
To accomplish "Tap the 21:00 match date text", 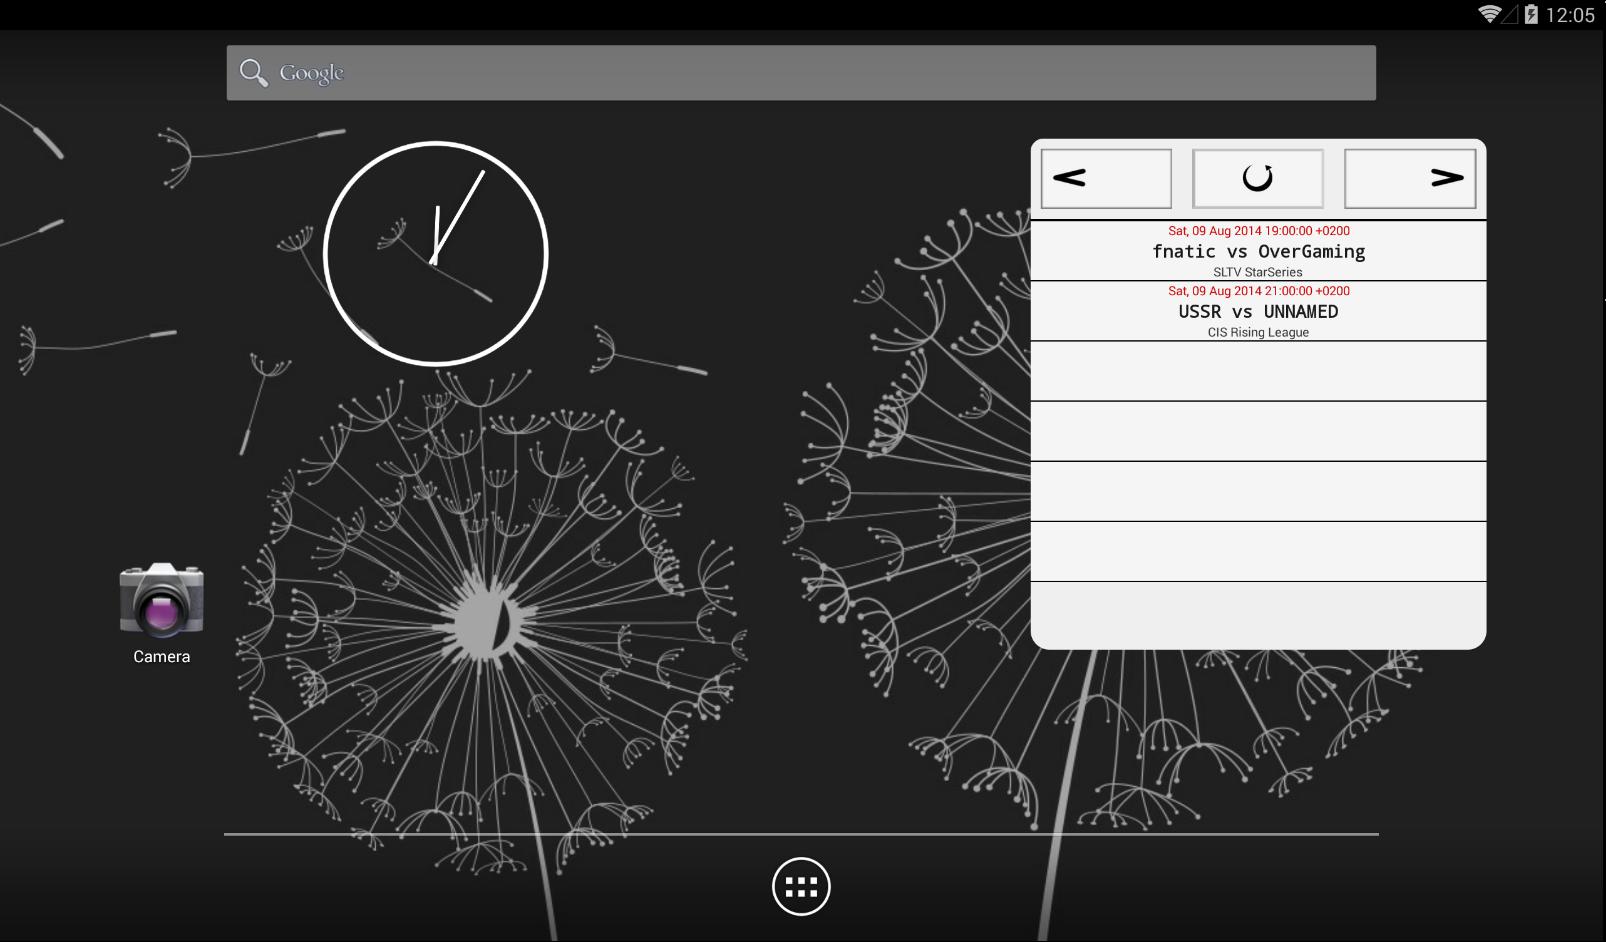I will point(1258,291).
